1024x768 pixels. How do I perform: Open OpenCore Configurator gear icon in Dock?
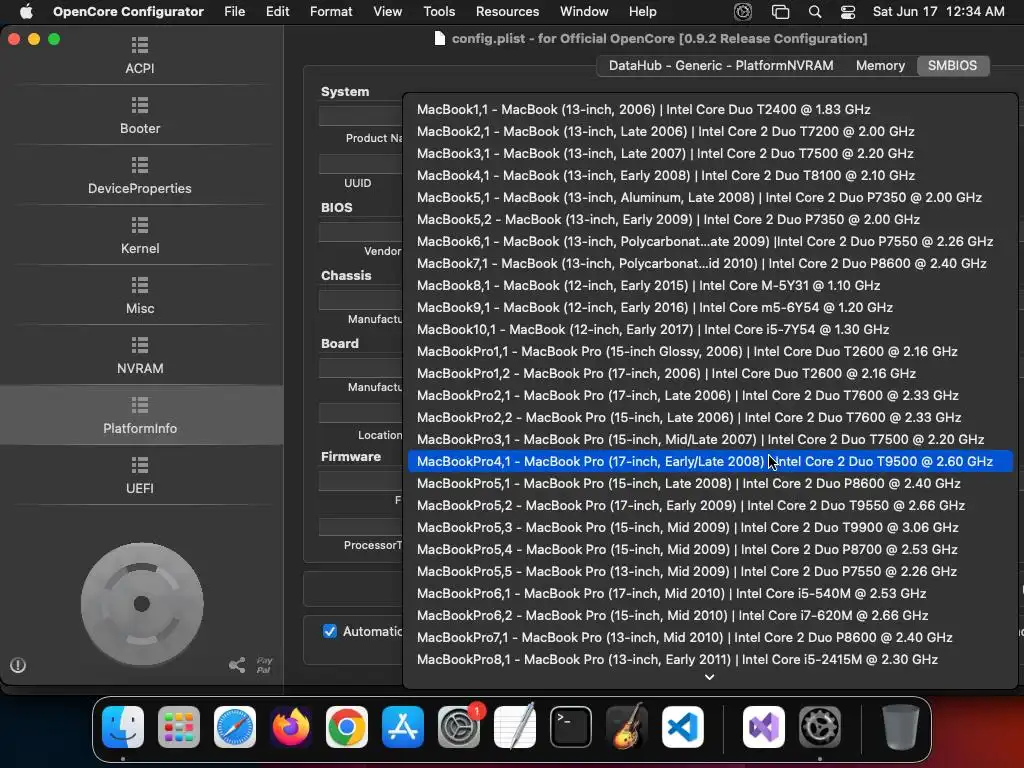click(820, 727)
